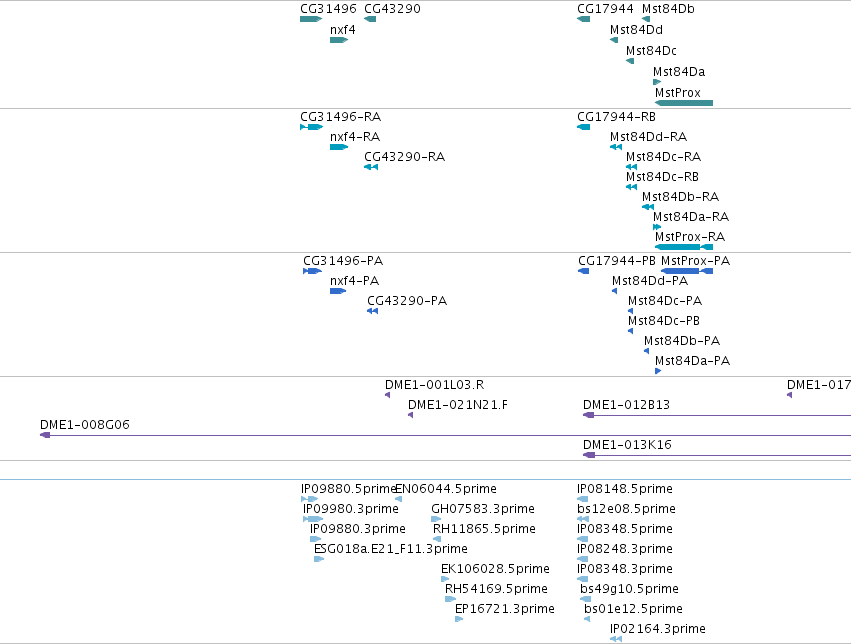Select the CG43290 gene glyph
This screenshot has height=644, width=851.
coord(370,19)
